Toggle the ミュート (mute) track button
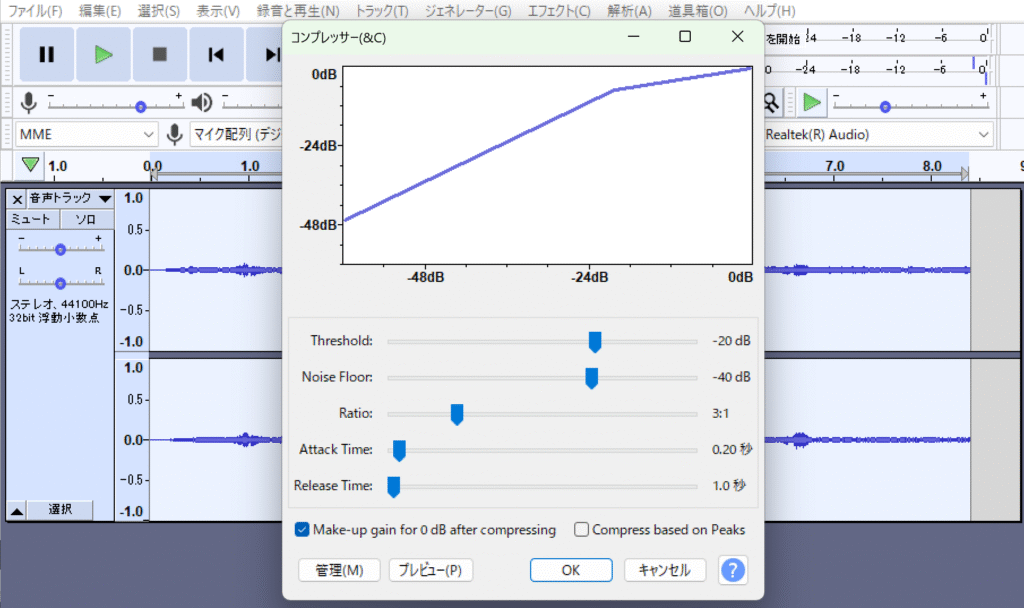The image size is (1024, 608). (x=32, y=219)
